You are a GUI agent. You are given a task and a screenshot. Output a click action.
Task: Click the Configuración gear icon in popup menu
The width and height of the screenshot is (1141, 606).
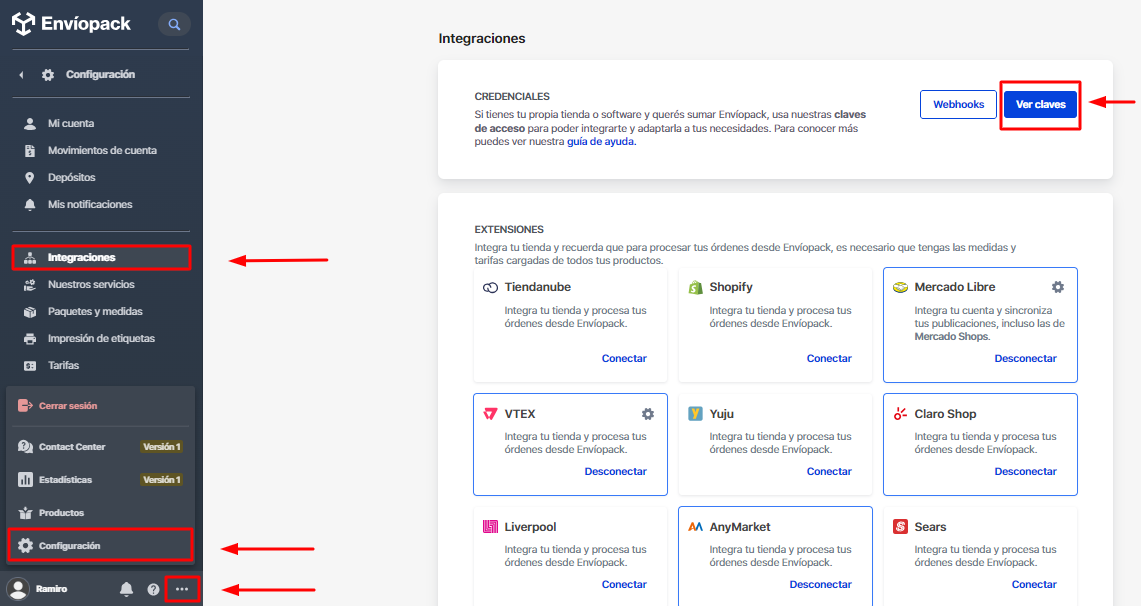click(x=25, y=546)
